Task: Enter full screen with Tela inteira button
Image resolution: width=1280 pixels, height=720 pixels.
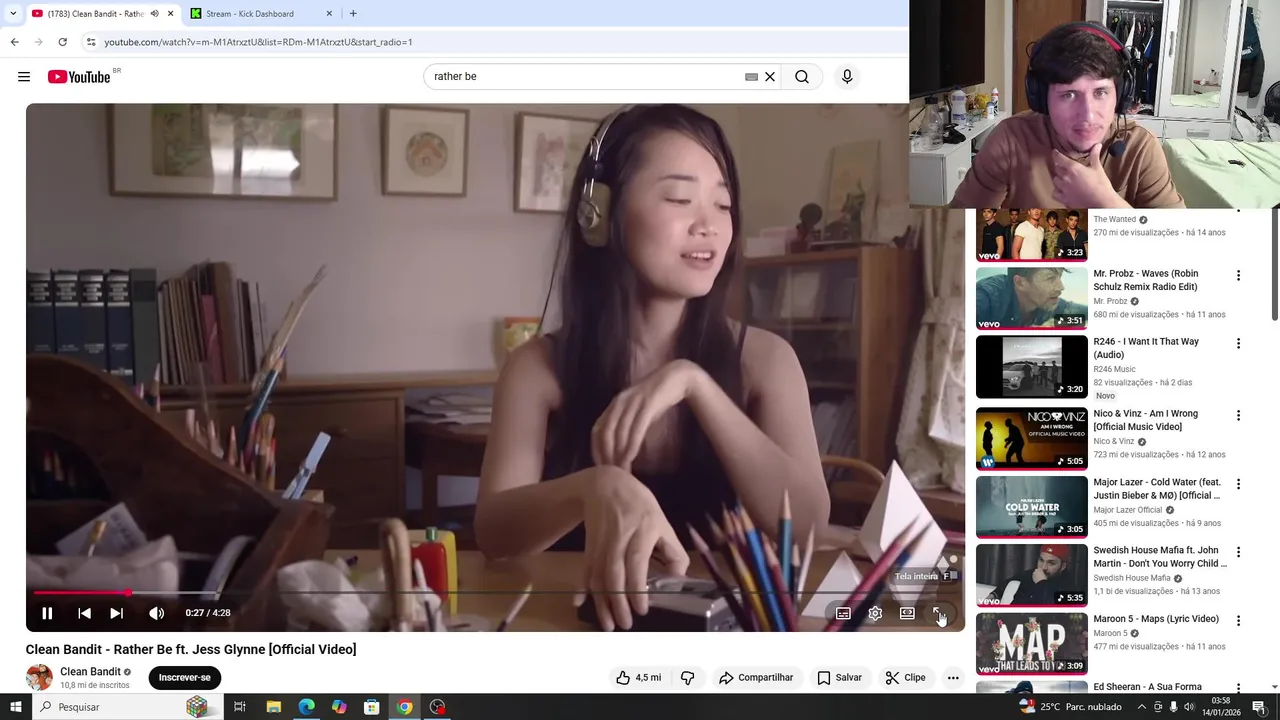Action: point(939,613)
